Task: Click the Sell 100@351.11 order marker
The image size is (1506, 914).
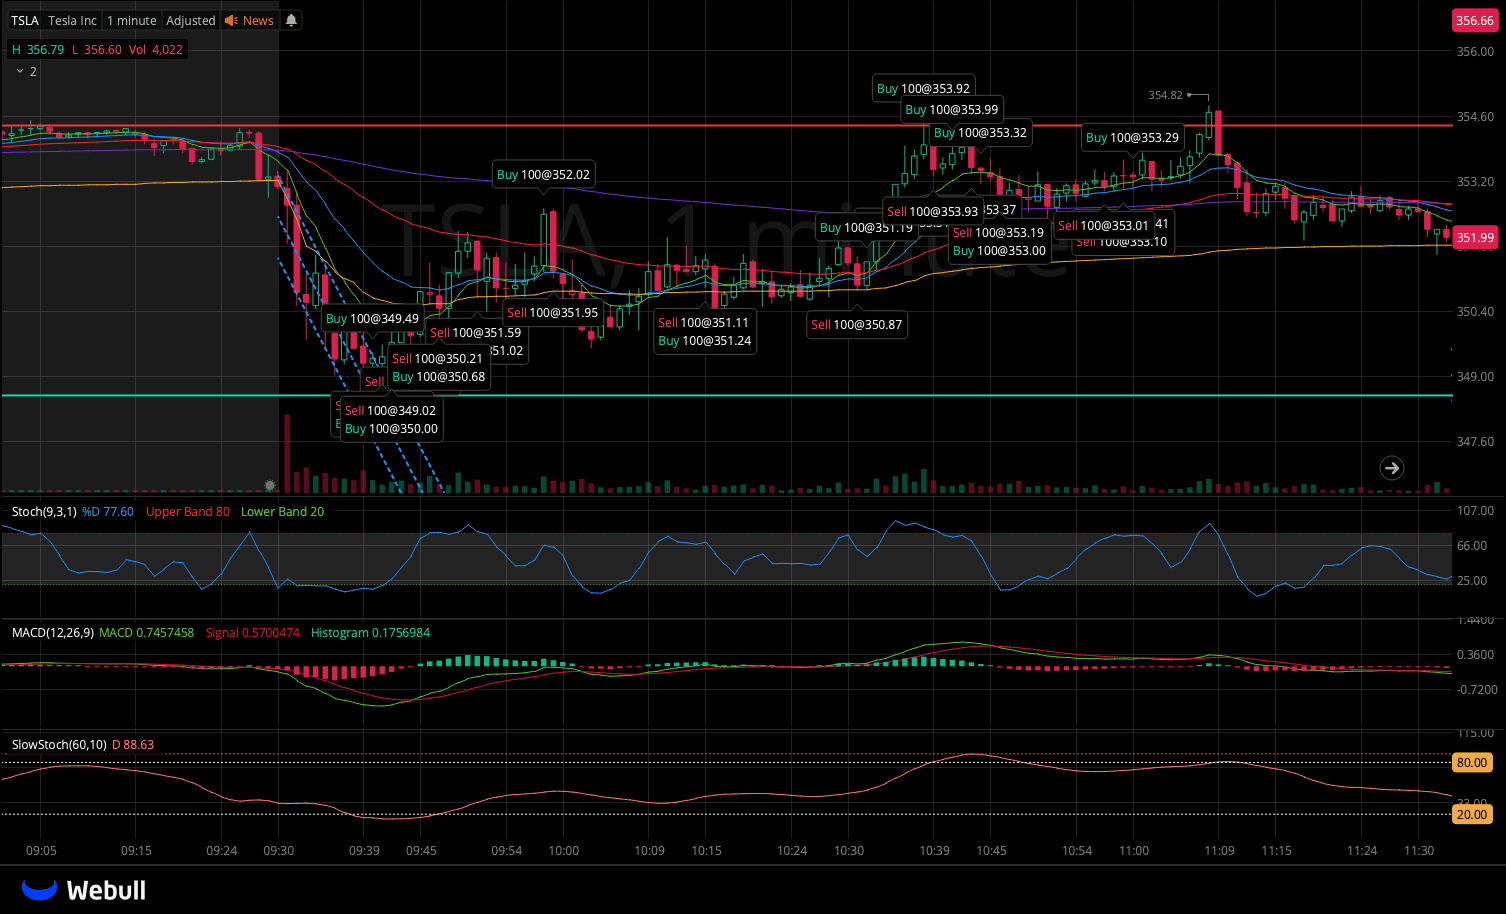Action: (x=703, y=322)
